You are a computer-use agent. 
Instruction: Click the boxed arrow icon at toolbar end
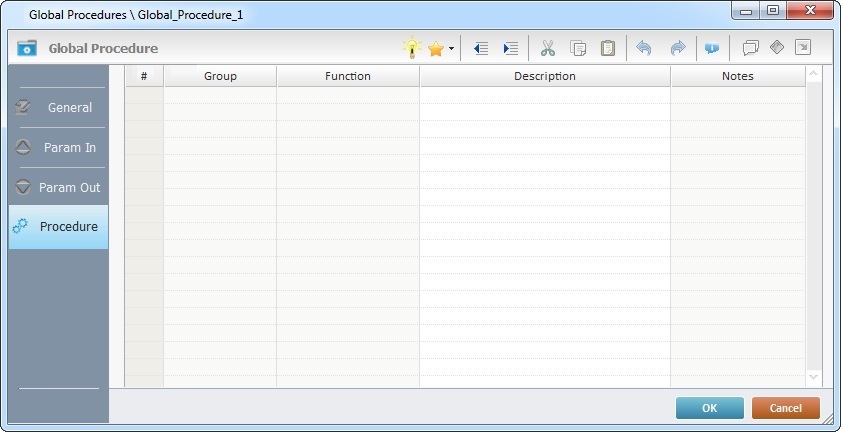pos(802,48)
